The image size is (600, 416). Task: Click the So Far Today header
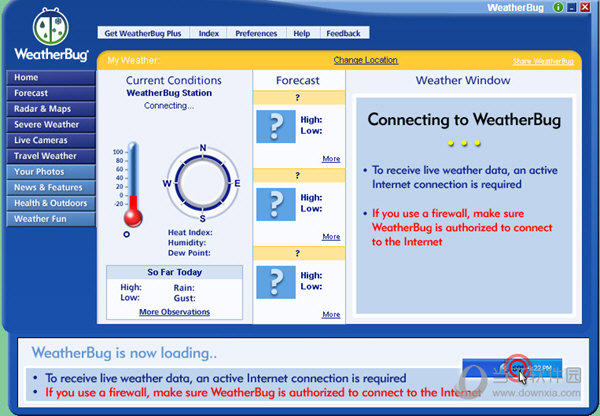[x=174, y=272]
